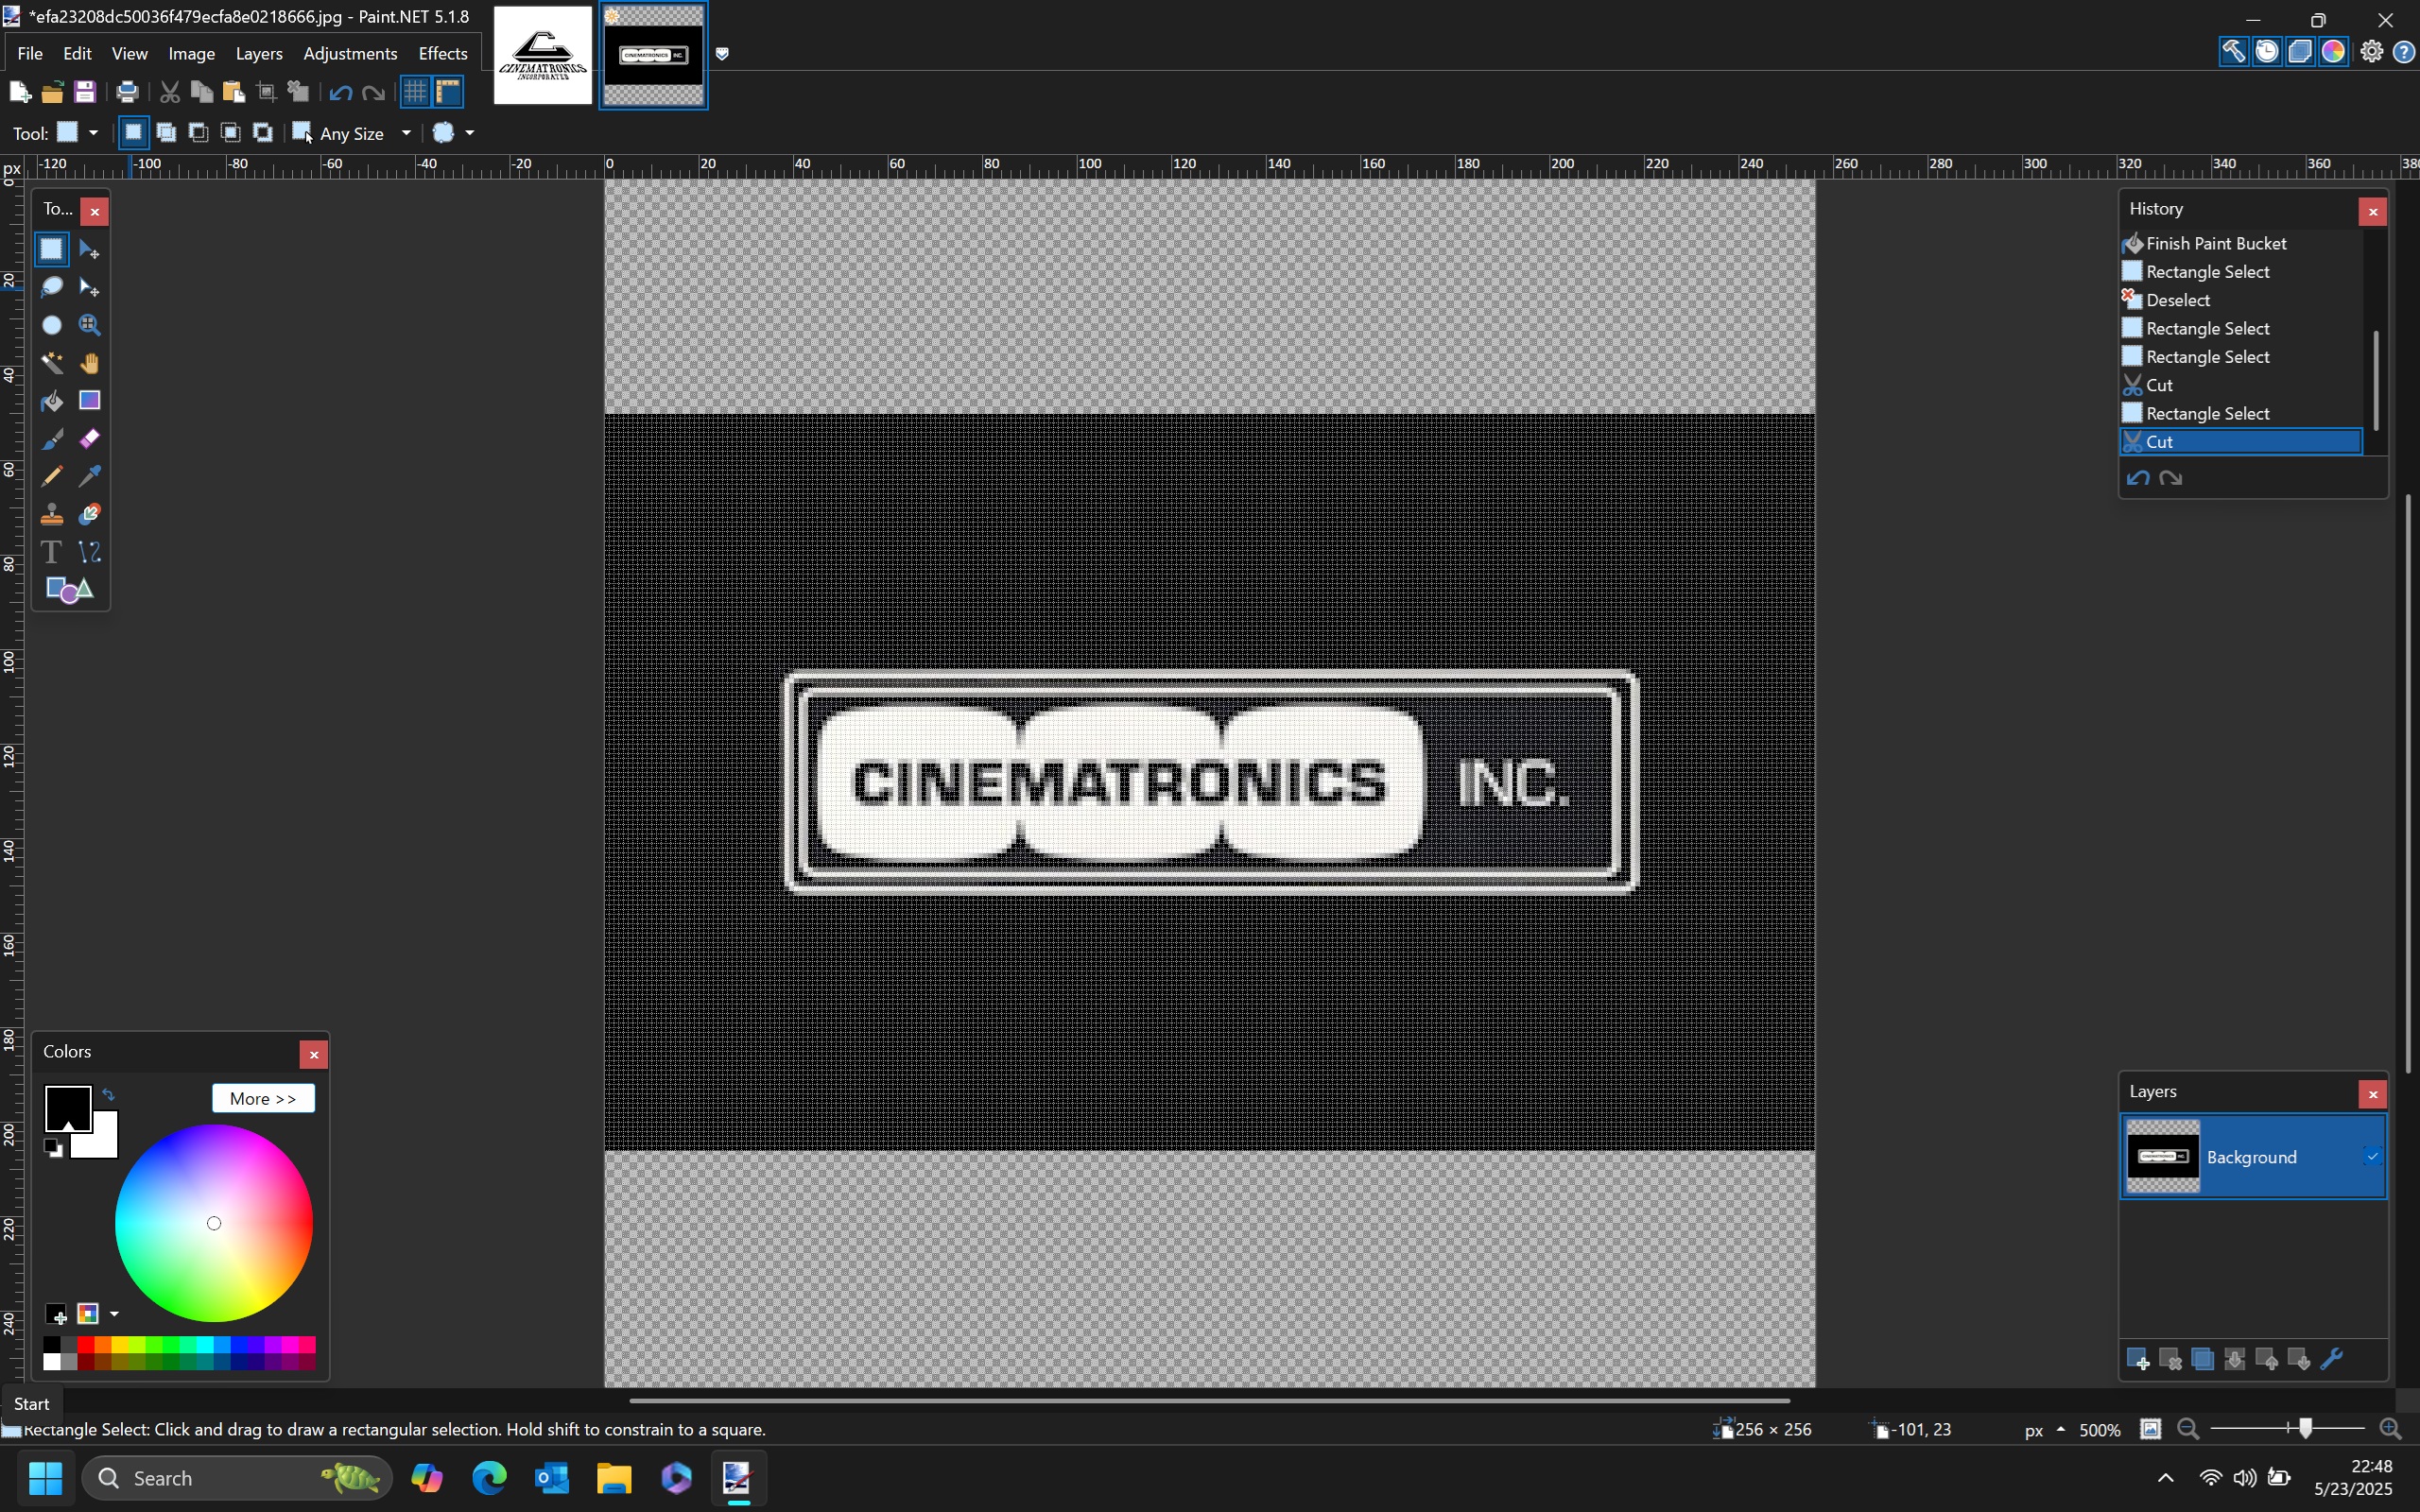Select the Magic Wand tool
Viewport: 2420px width, 1512px height.
(51, 363)
